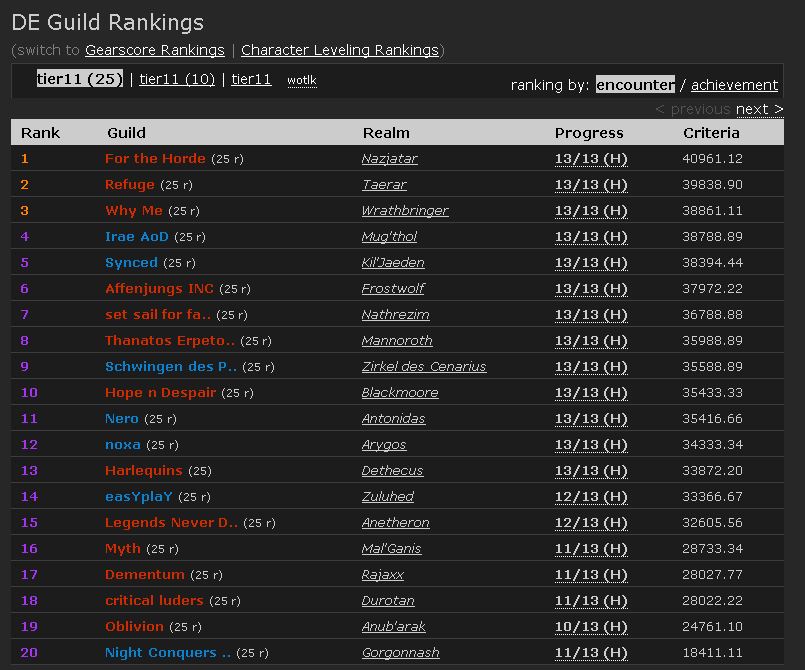Open the Anetheron realm link
Viewport: 805px width, 670px height.
395,523
